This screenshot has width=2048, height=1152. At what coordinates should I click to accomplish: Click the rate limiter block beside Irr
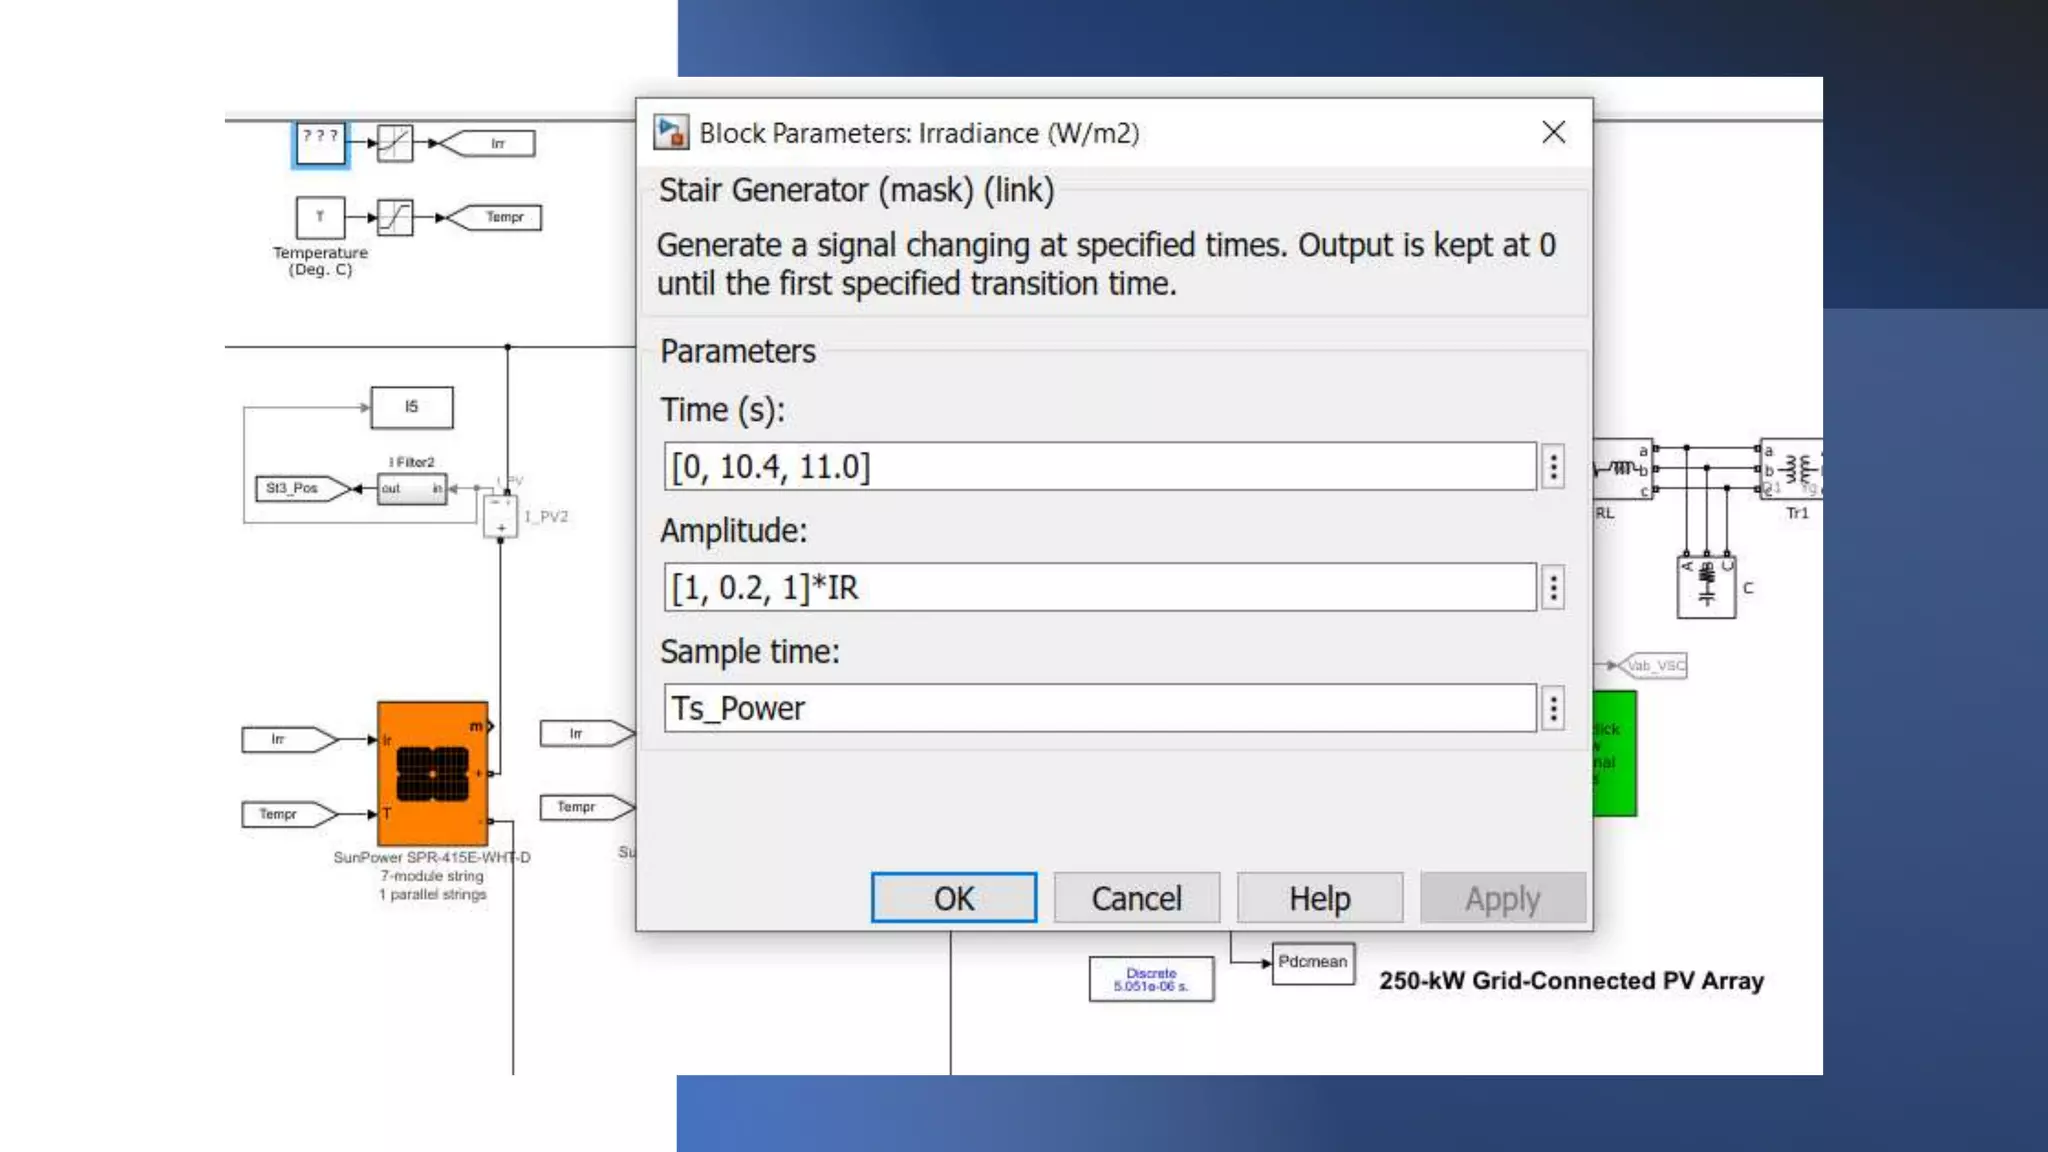pos(395,143)
